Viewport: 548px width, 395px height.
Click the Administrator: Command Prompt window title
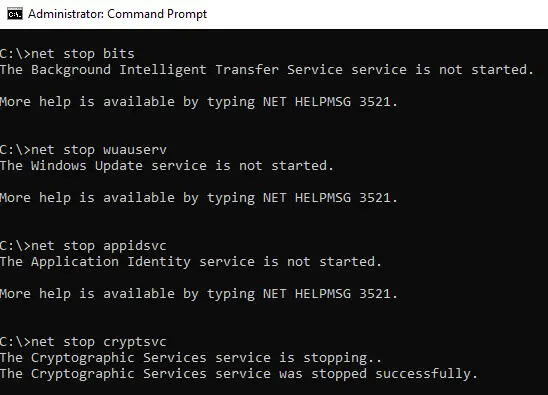tap(117, 14)
